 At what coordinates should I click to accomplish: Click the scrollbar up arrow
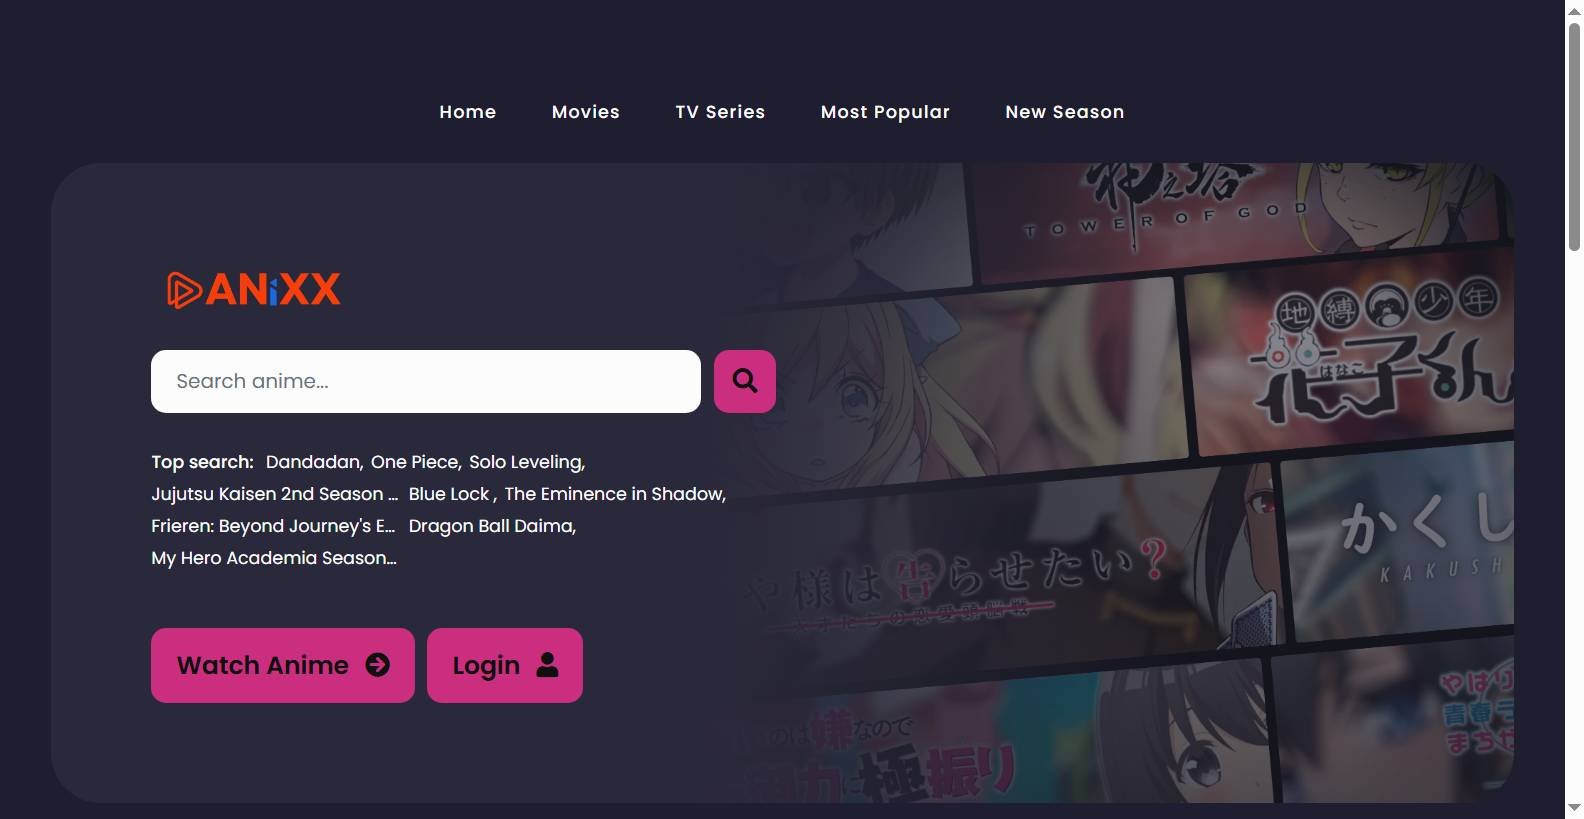tap(1574, 9)
